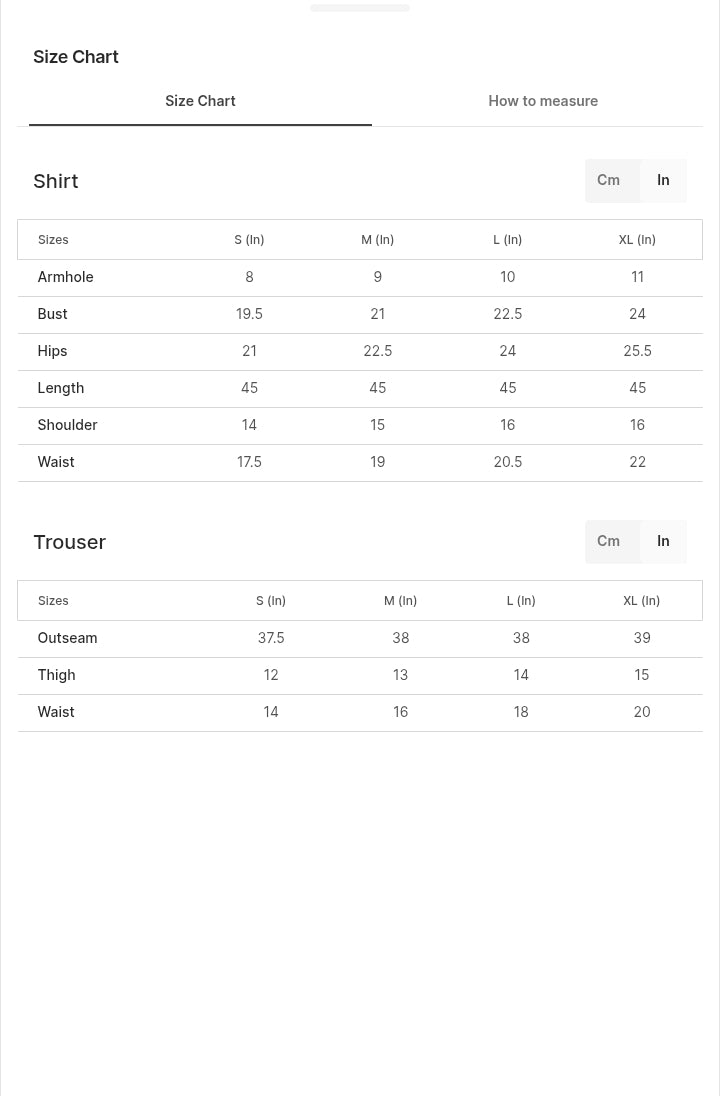720x1096 pixels.
Task: Select the Shirt Bust row label
Action: (x=52, y=314)
